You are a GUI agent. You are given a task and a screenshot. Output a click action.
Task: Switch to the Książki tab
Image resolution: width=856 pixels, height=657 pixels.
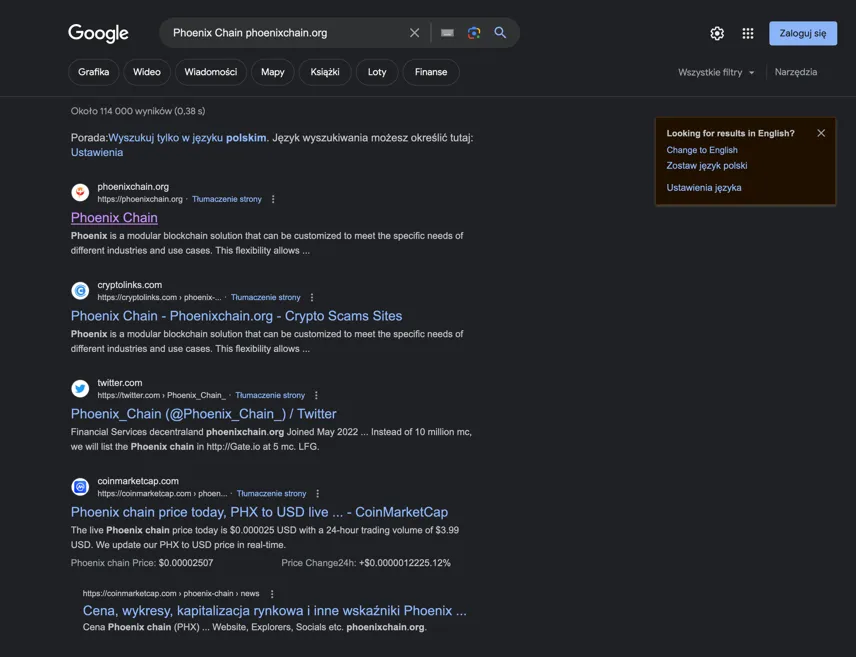pos(325,72)
